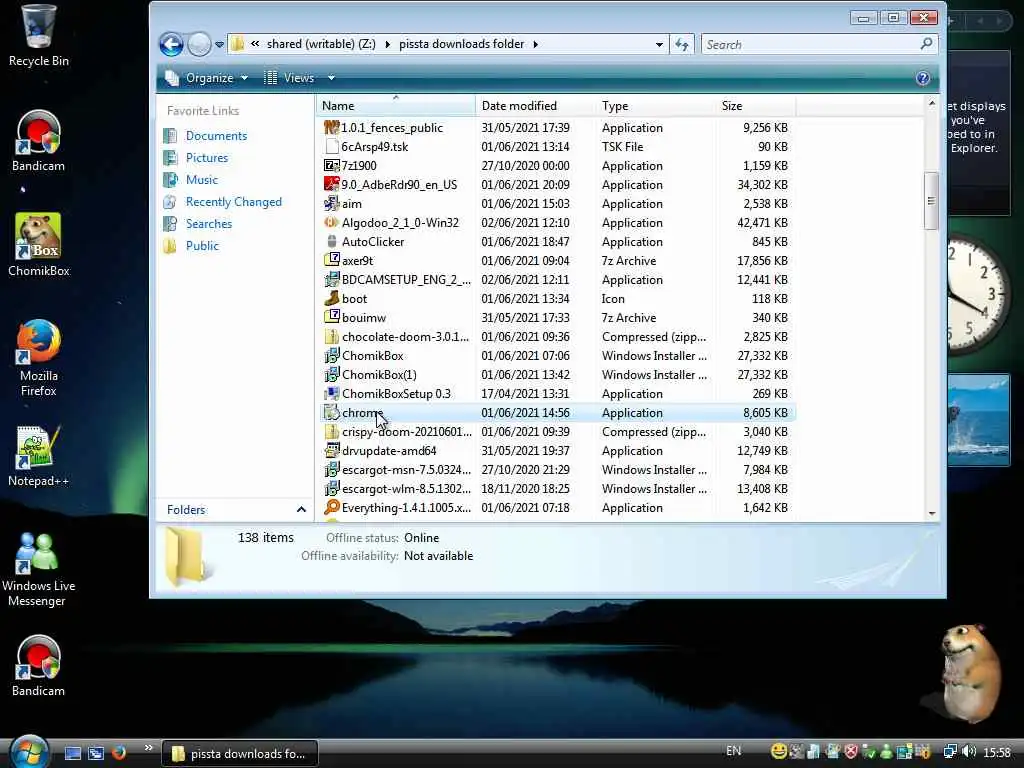Click 'pissta downloads fo...' taskbar button
The image size is (1024, 768).
(240, 754)
